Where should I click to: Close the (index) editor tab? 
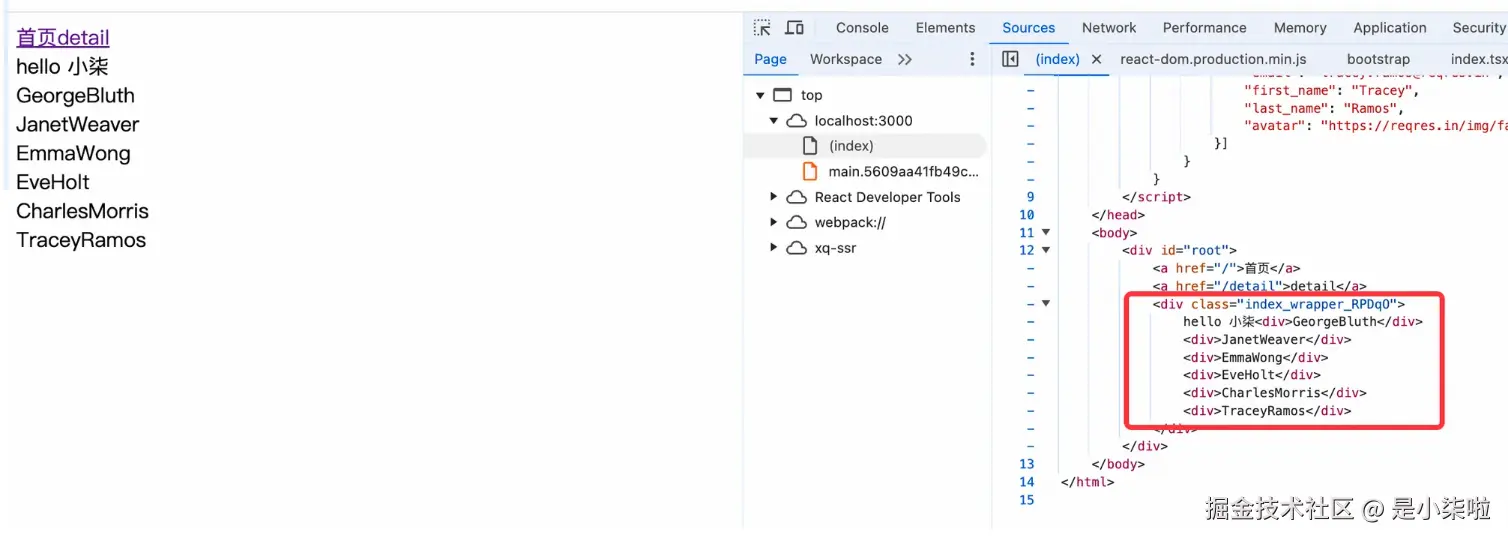pyautogui.click(x=1096, y=59)
